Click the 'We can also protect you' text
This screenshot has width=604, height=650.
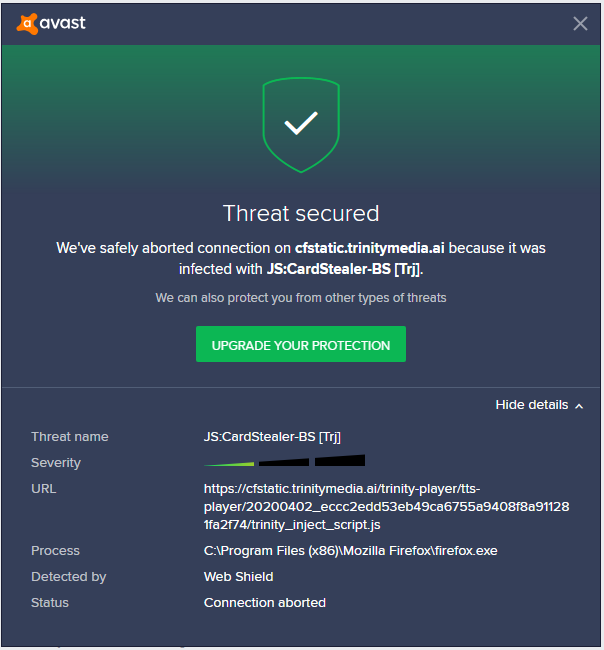point(301,298)
